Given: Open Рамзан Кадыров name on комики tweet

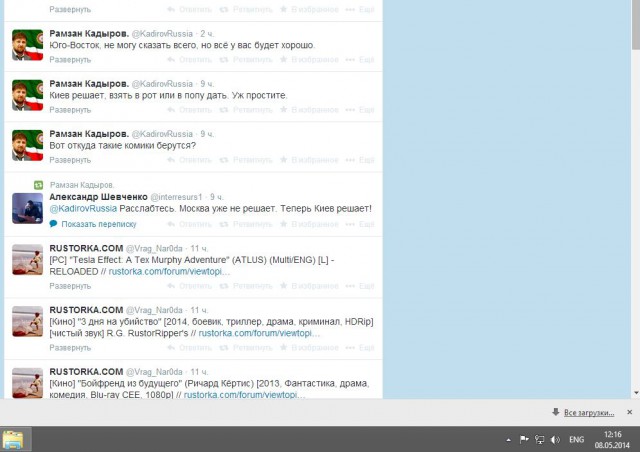Looking at the screenshot, I should click(x=89, y=134).
